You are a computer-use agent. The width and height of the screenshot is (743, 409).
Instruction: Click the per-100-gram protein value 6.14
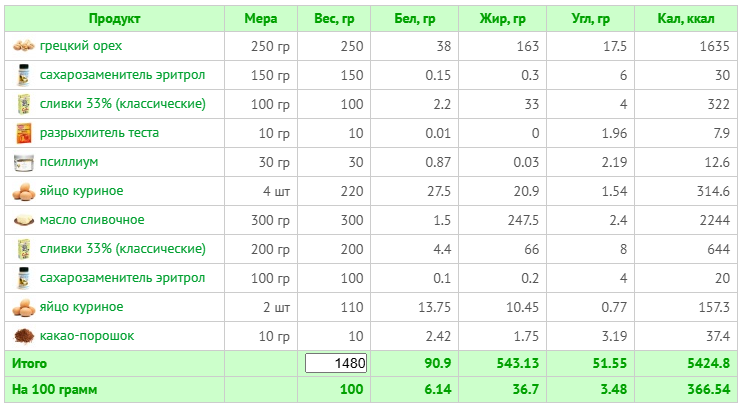(437, 390)
